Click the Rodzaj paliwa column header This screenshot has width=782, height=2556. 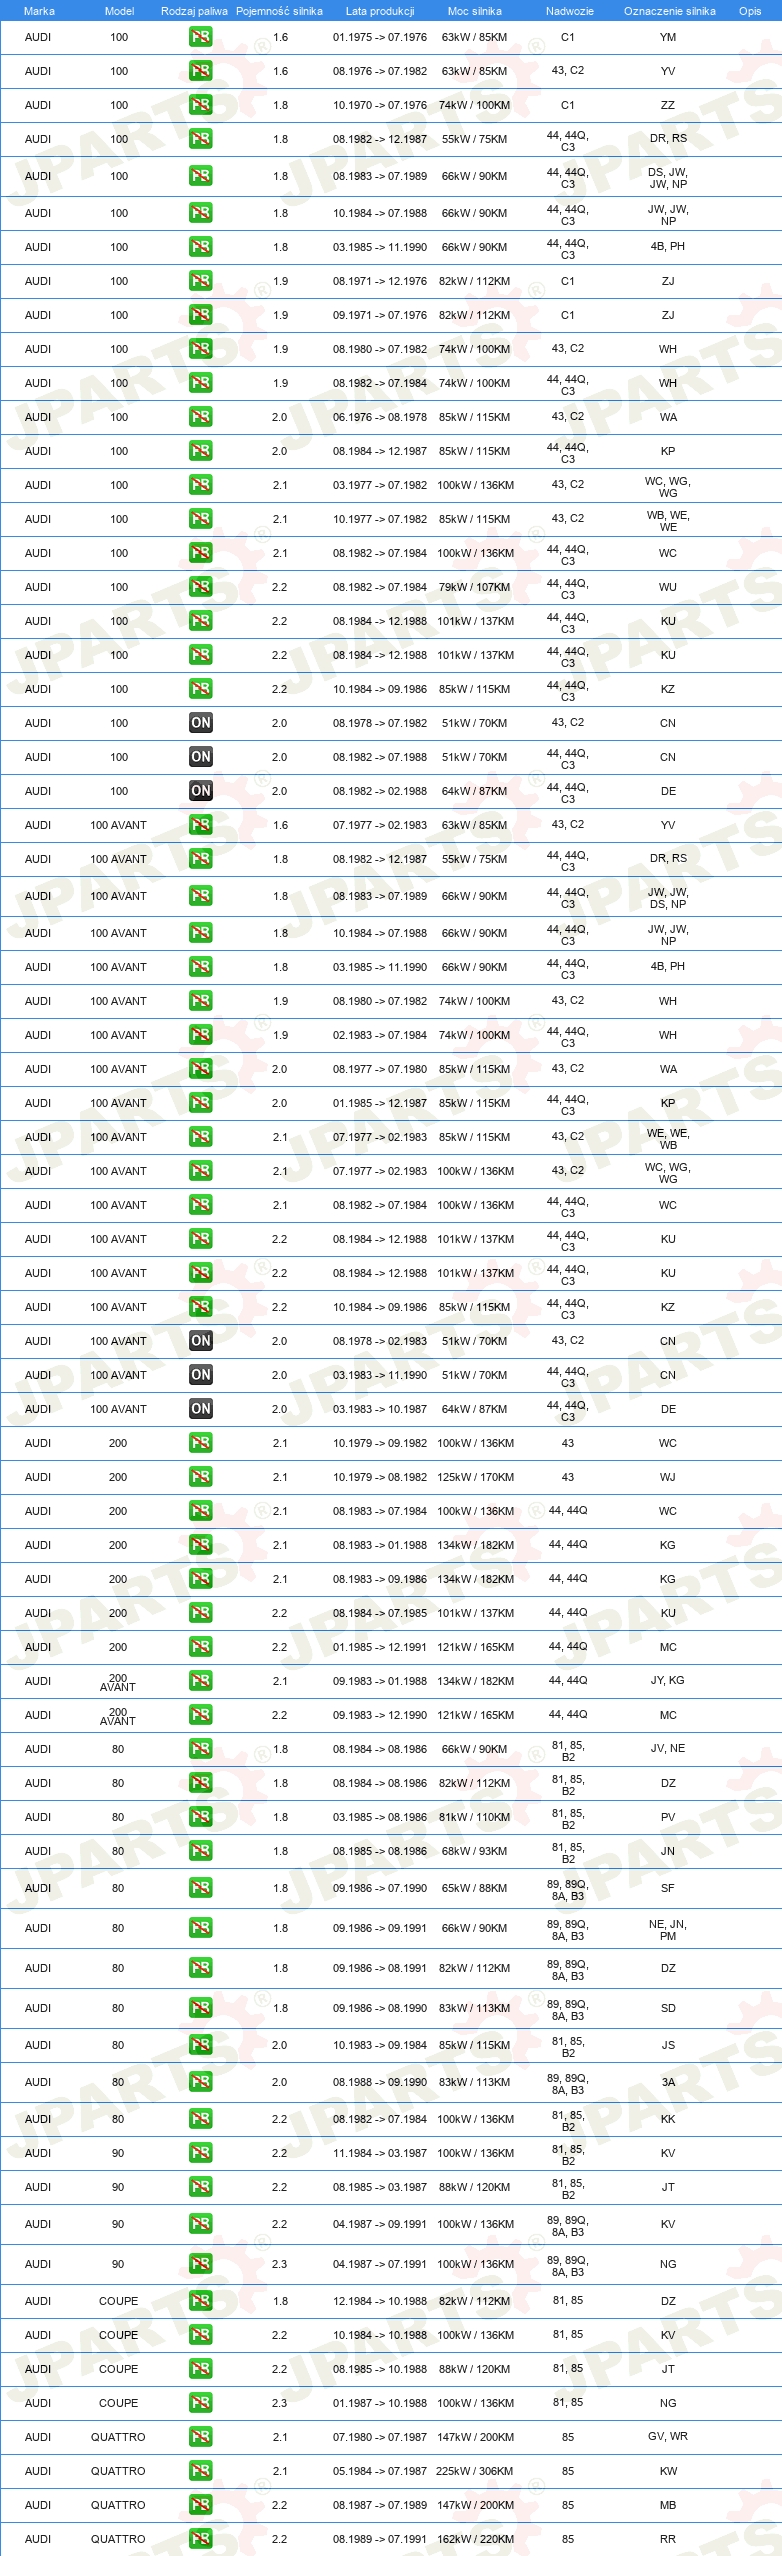(x=194, y=11)
